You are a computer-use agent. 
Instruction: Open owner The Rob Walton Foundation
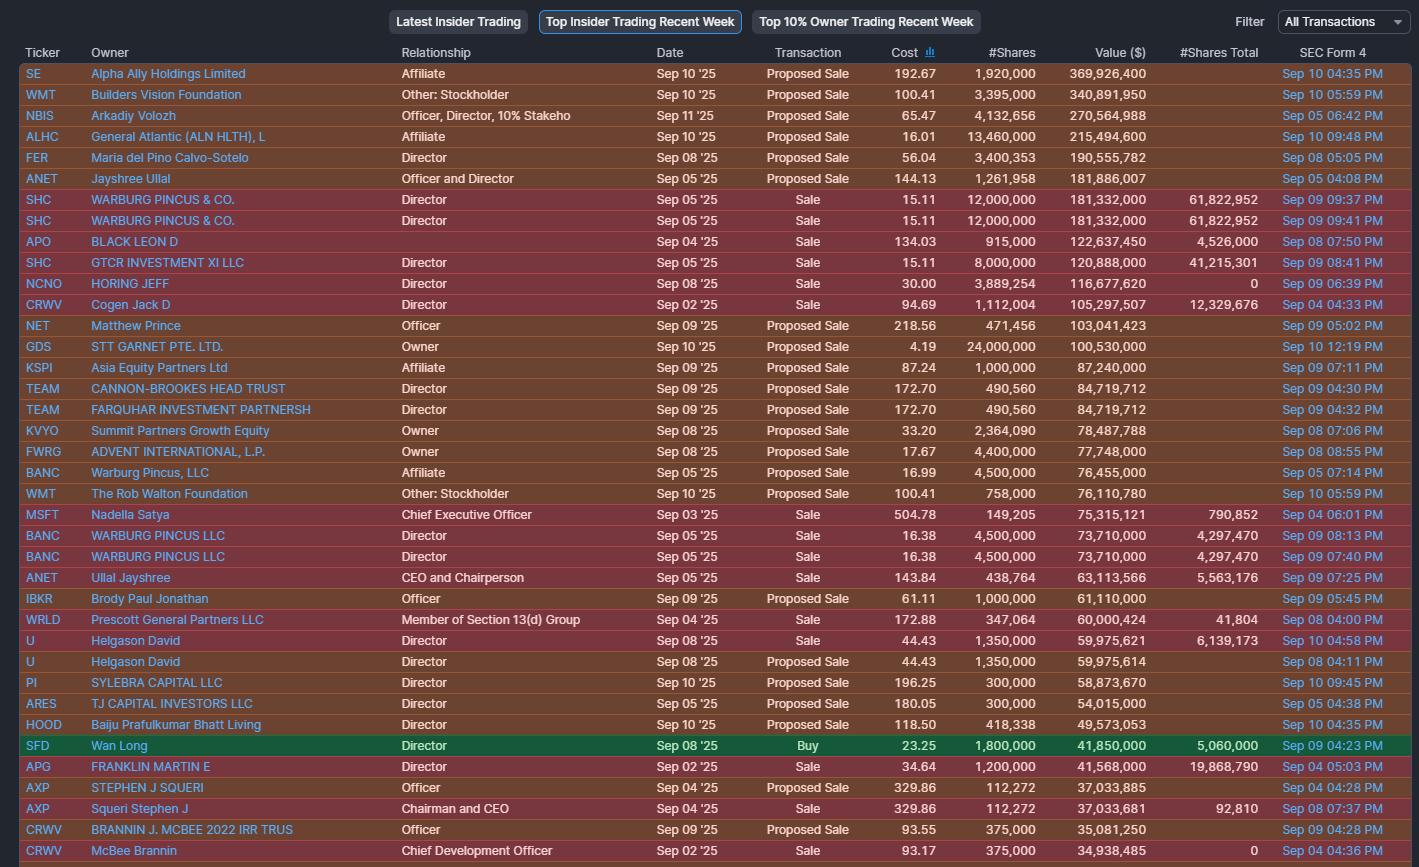point(169,494)
